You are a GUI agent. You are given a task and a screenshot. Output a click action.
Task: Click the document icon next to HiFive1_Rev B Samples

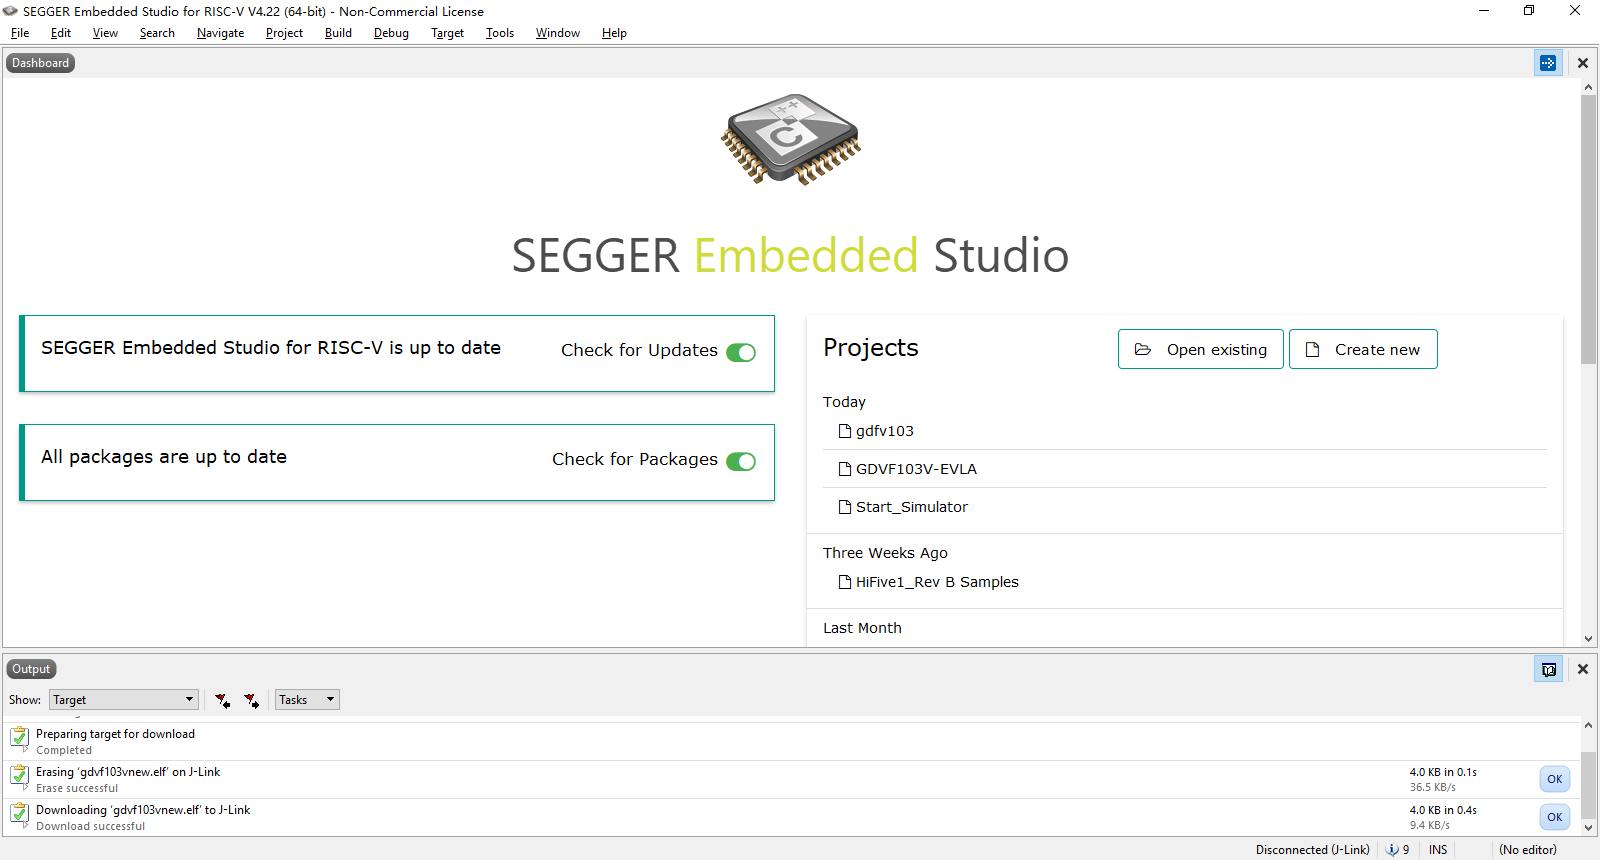pyautogui.click(x=845, y=582)
